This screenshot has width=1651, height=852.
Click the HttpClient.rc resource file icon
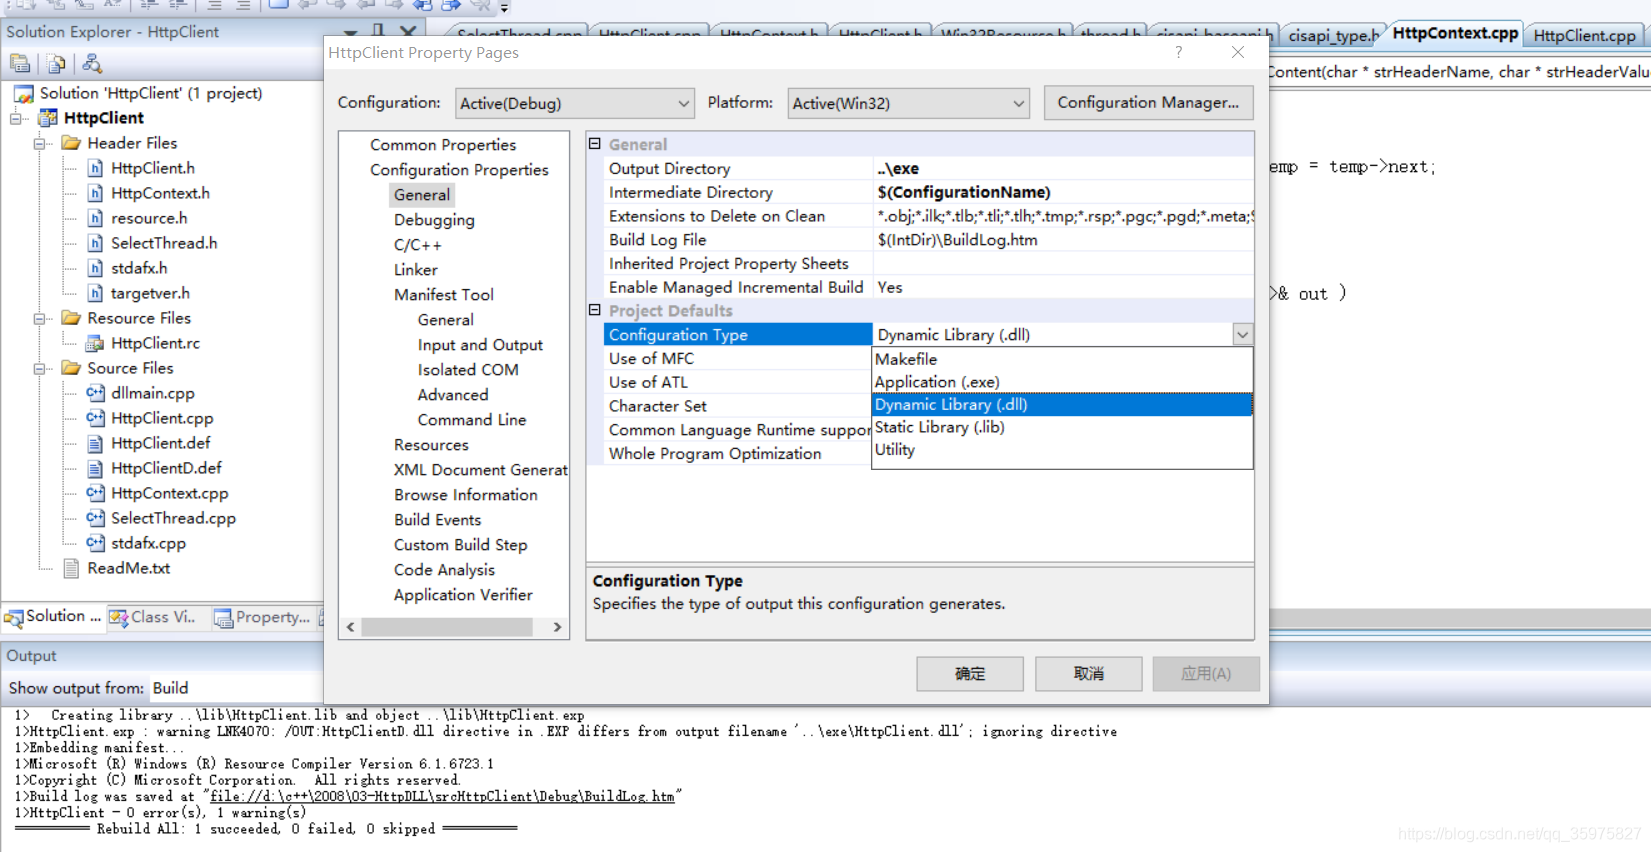(x=95, y=343)
